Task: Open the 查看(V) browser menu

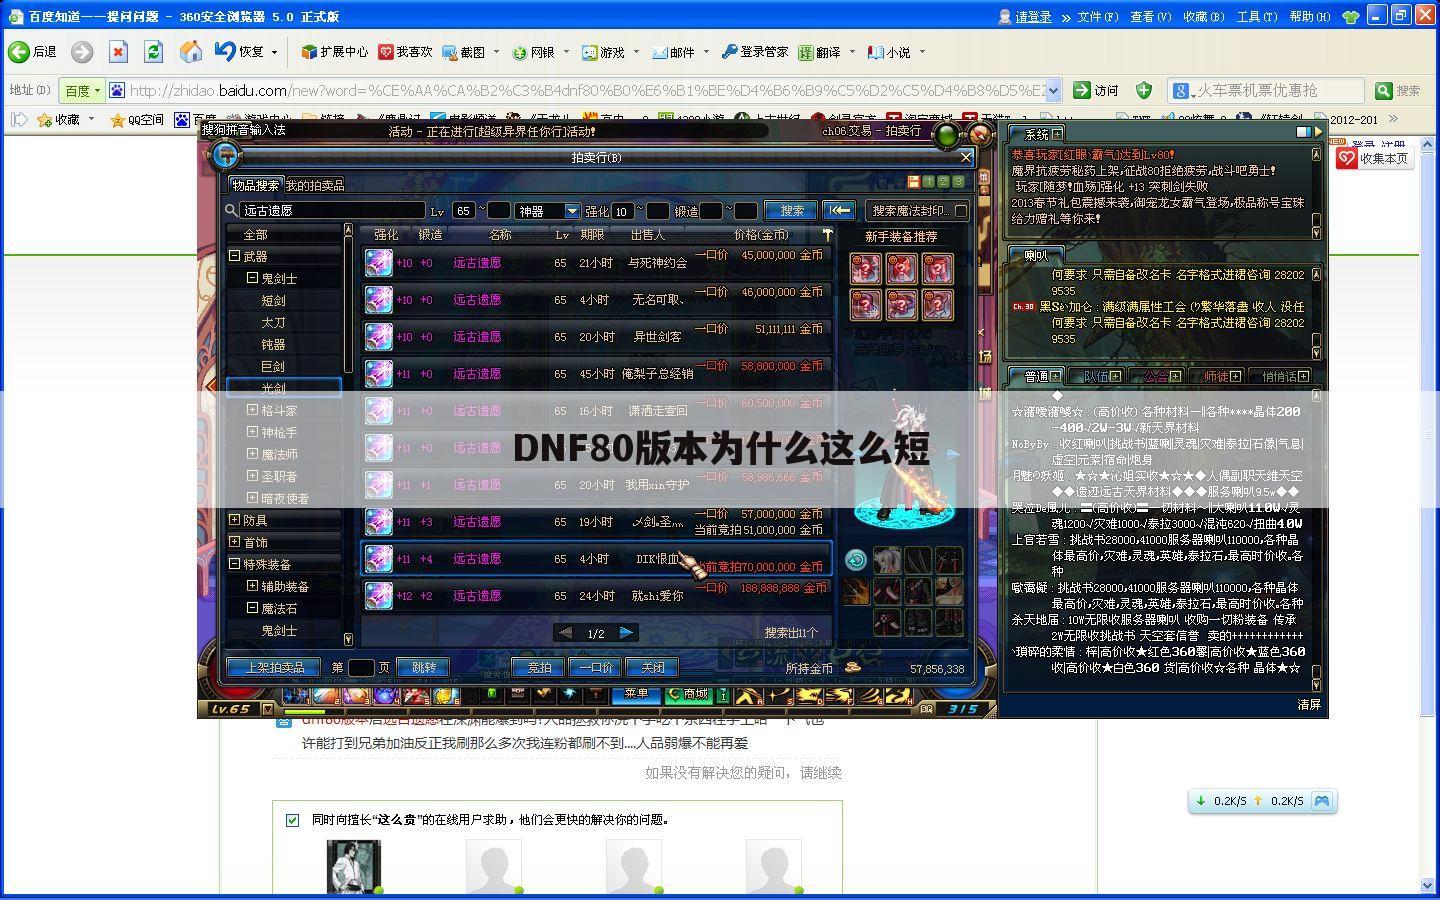Action: (x=1150, y=16)
